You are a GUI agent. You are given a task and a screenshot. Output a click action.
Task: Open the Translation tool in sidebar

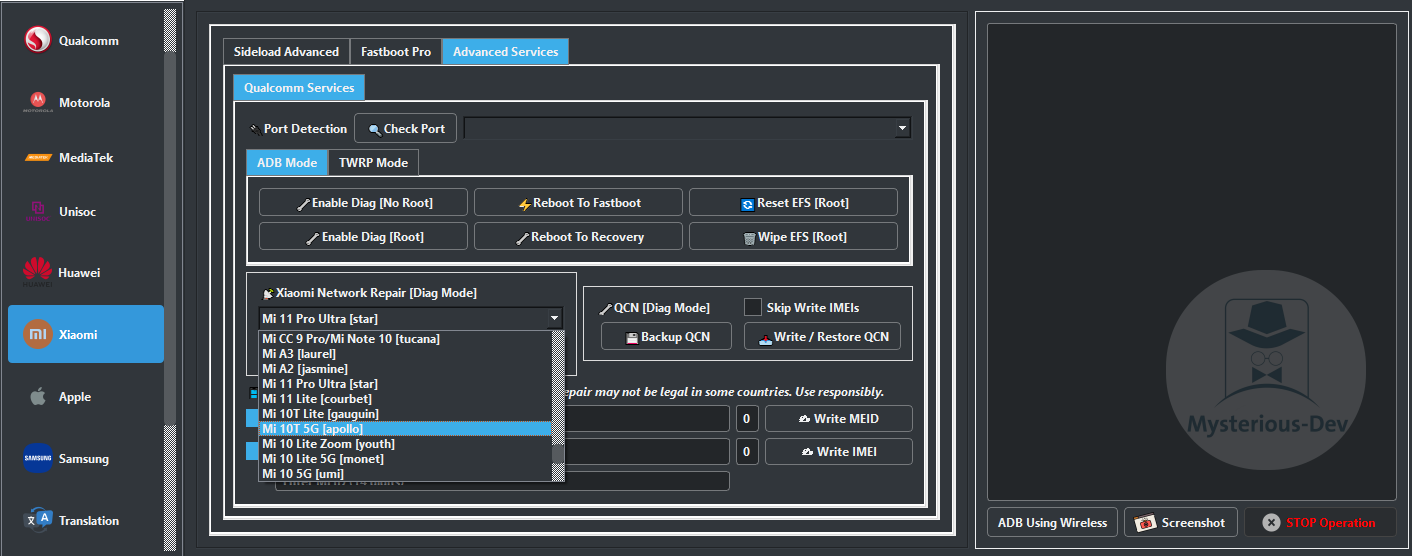(86, 521)
